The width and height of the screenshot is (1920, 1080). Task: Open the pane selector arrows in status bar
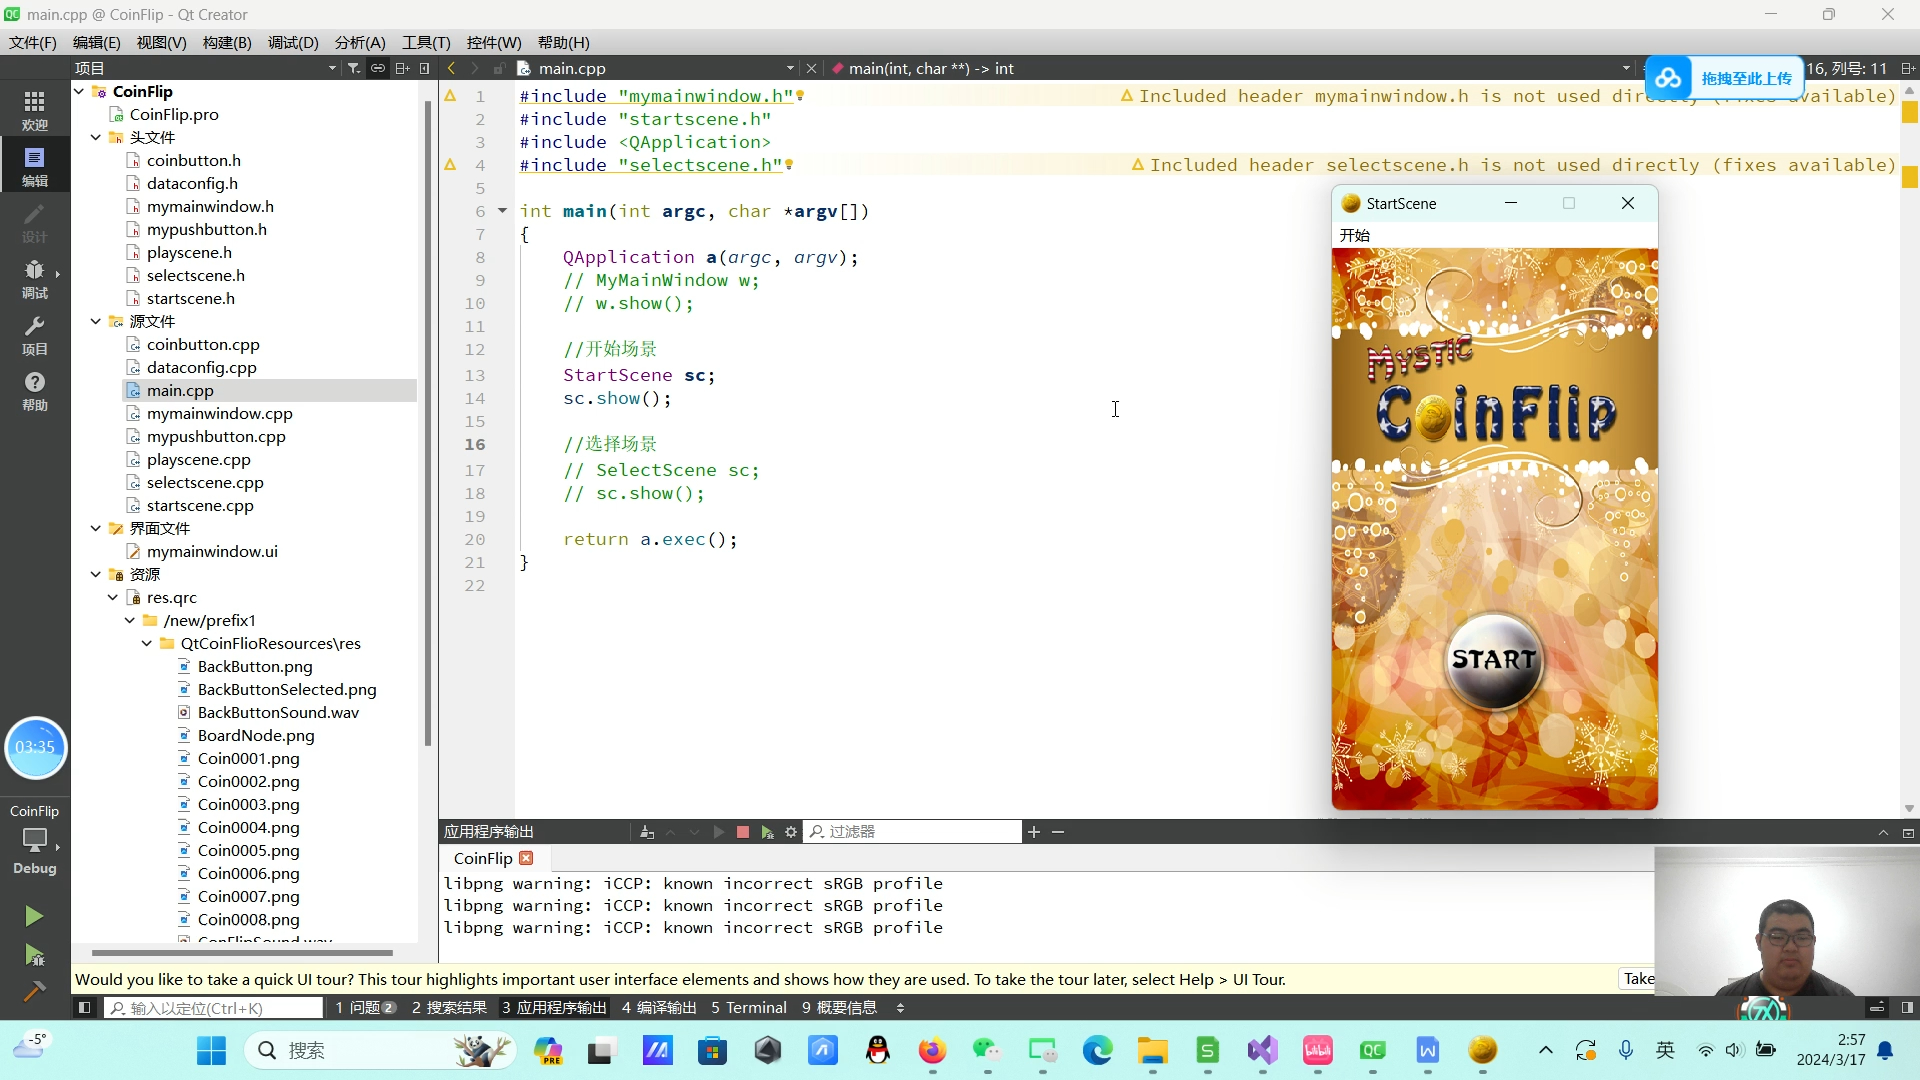point(900,1008)
